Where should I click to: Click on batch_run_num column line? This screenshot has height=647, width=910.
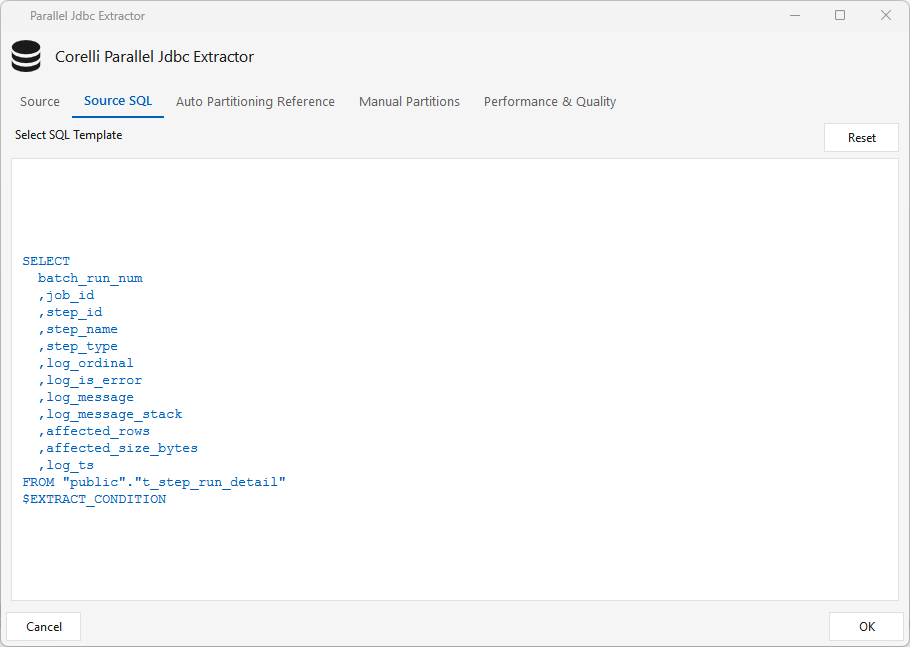90,278
